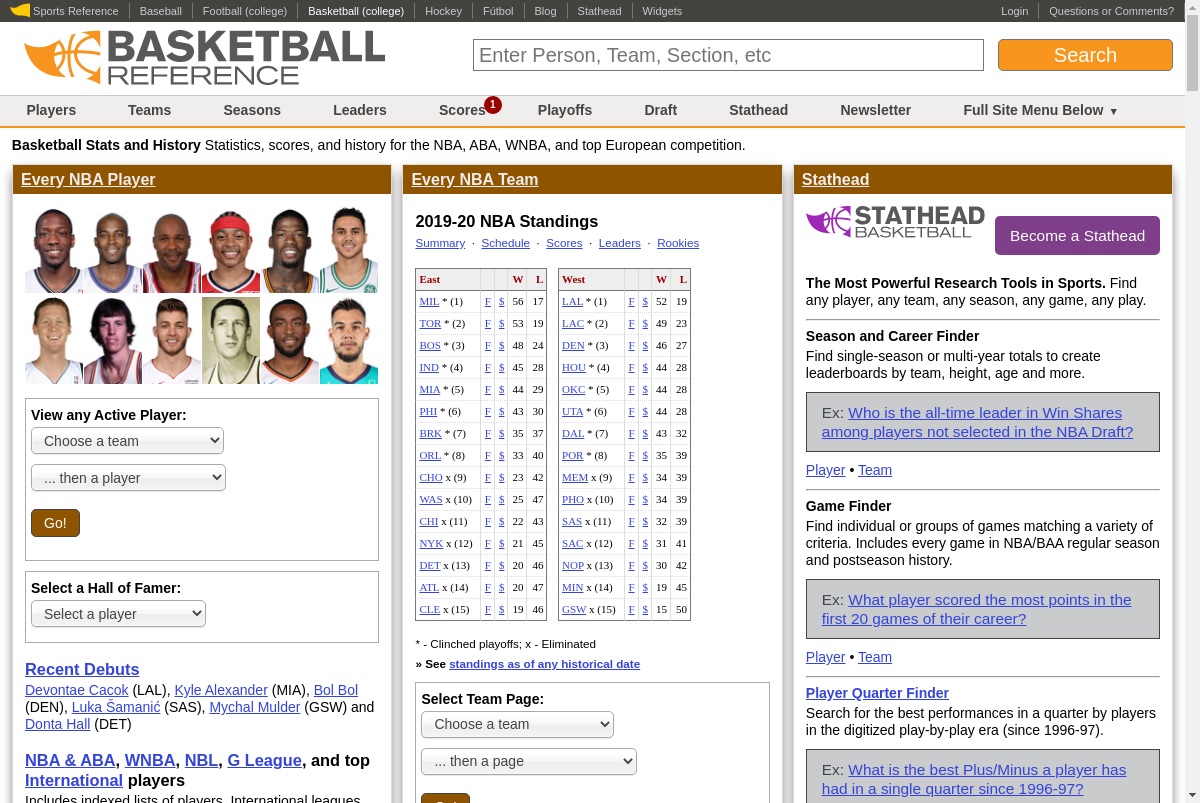The width and height of the screenshot is (1200, 803).
Task: Click the first player headshot thumbnail
Action: tap(54, 250)
